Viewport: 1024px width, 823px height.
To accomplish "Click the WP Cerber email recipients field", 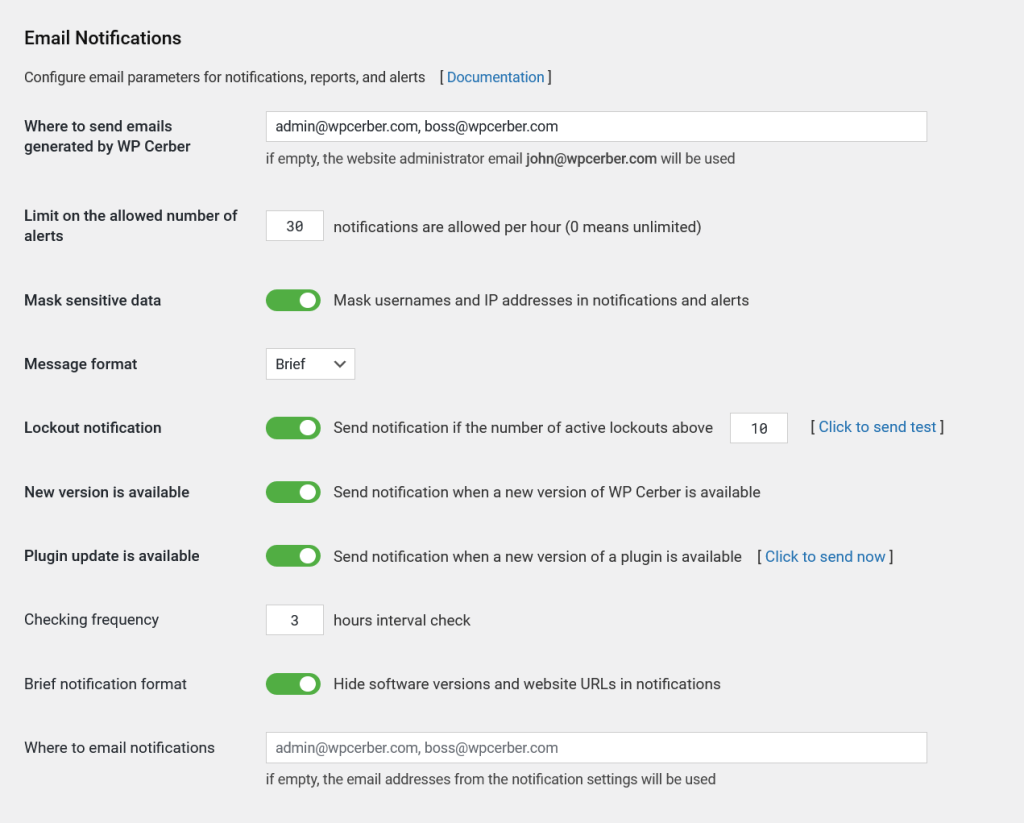I will click(x=595, y=127).
